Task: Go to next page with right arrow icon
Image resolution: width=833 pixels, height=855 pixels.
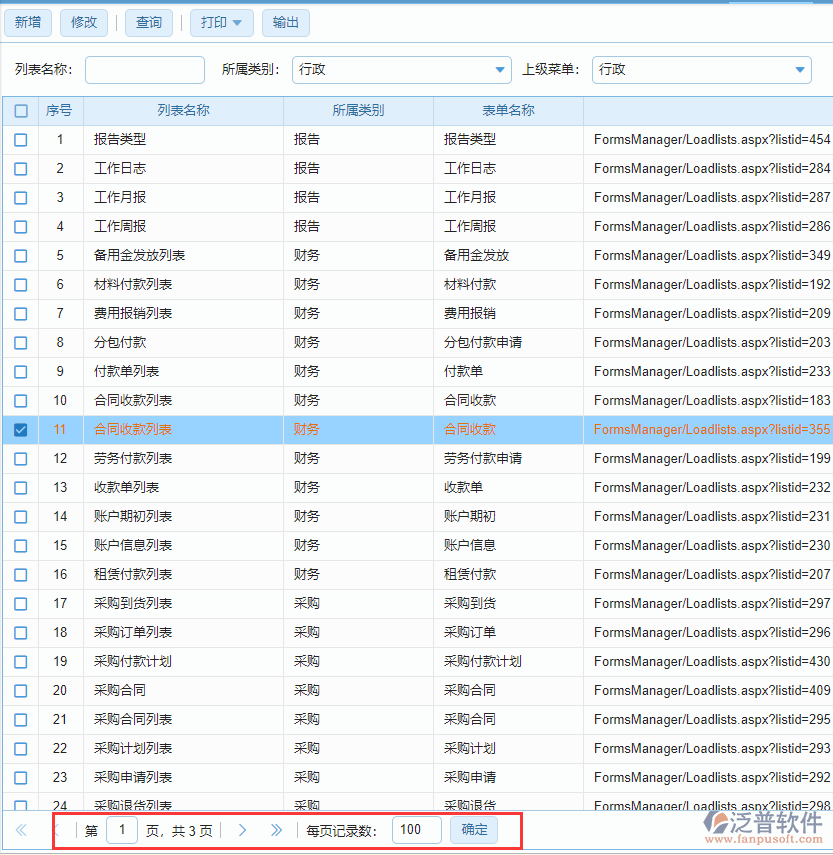Action: [243, 829]
